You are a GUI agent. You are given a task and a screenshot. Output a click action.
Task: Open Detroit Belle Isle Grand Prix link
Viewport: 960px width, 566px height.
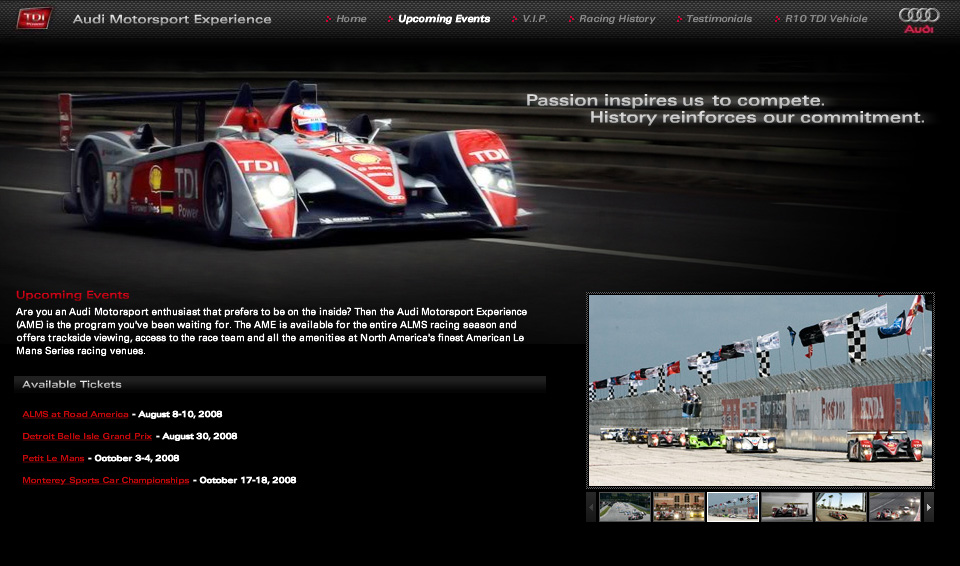tap(87, 436)
